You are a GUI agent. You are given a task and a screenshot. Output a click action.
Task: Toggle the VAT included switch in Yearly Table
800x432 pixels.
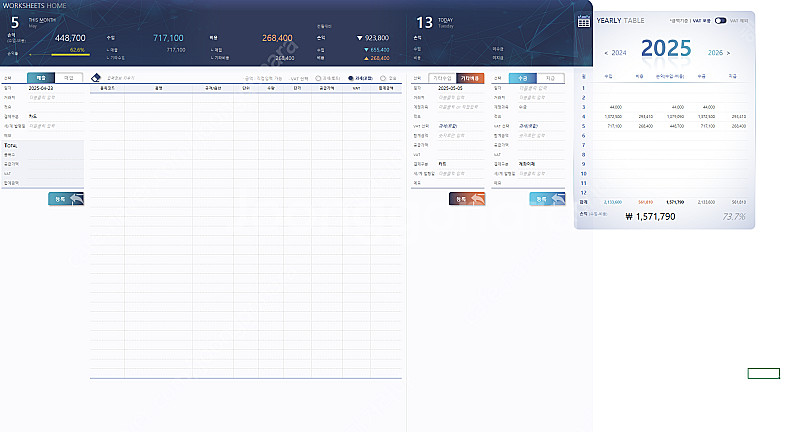click(x=720, y=21)
